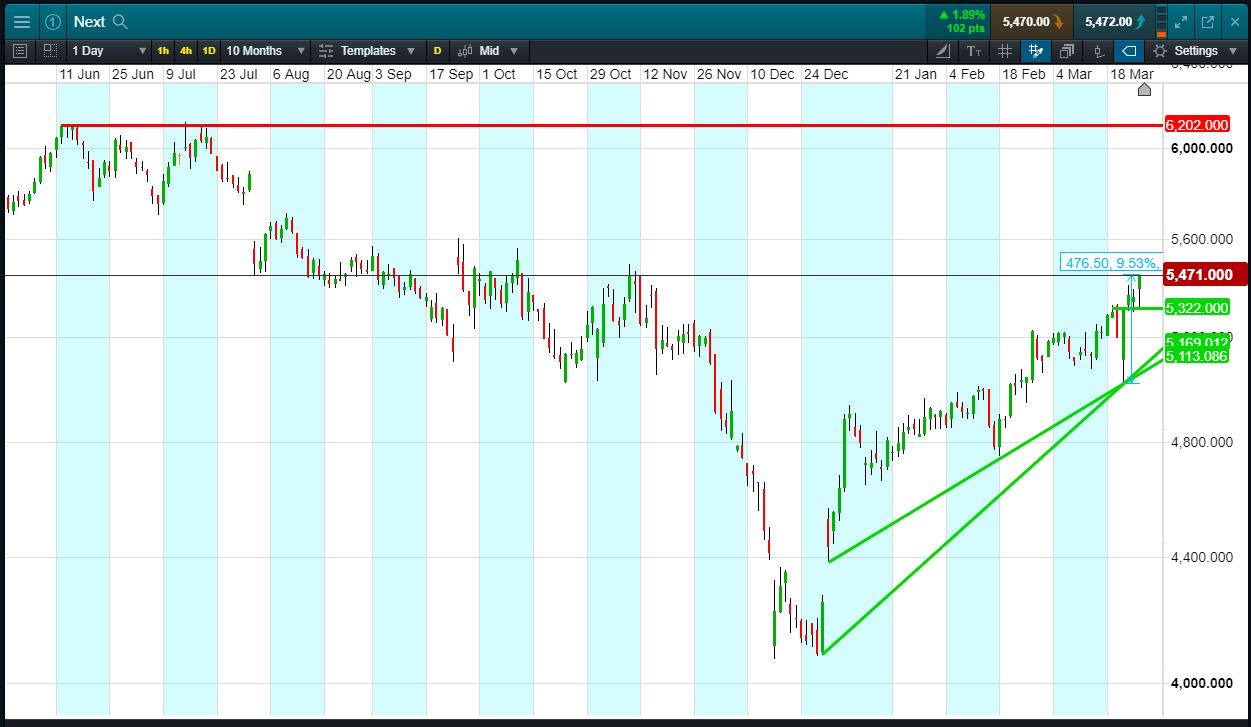The width and height of the screenshot is (1251, 727).
Task: Pop out chart into new window
Action: coord(1207,21)
